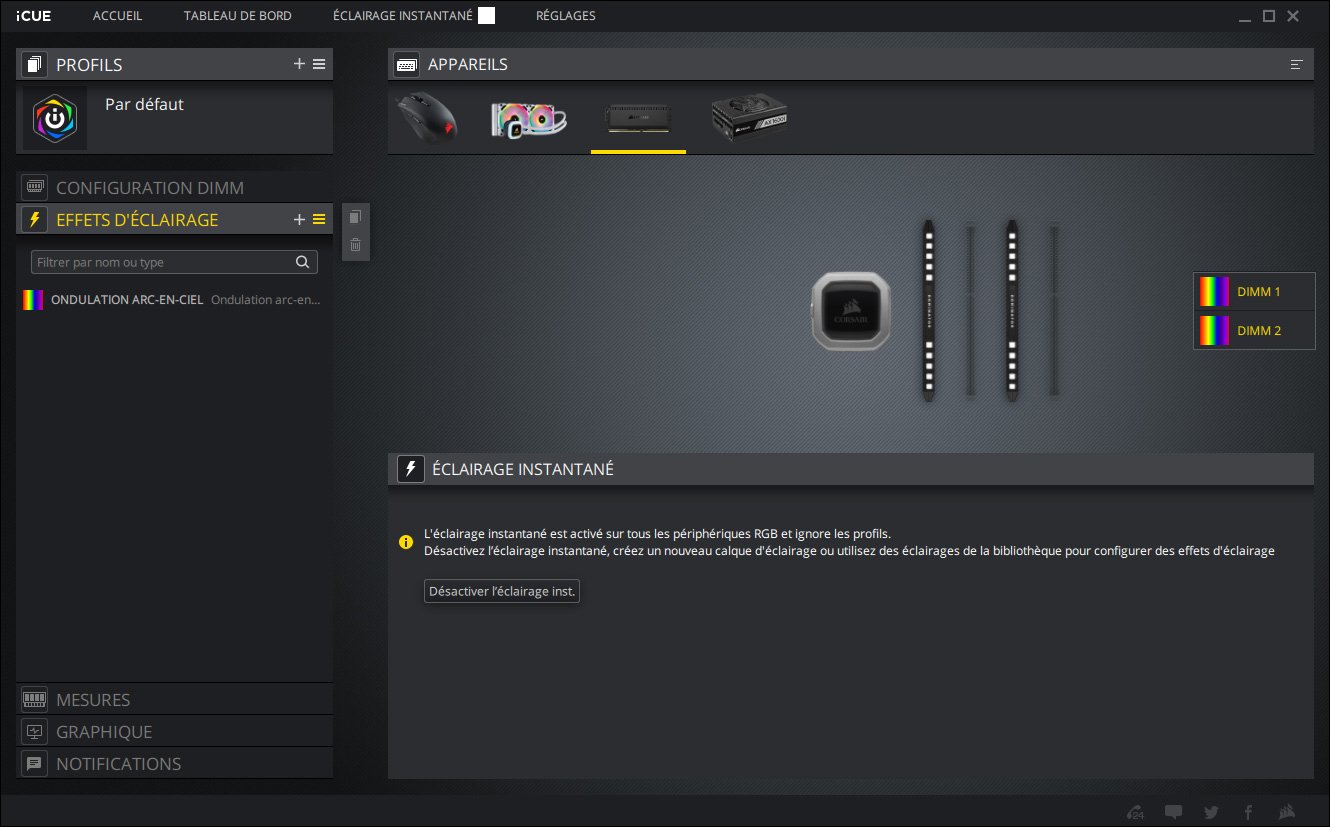
Task: Click the PROFILS panel icon
Action: coord(34,65)
